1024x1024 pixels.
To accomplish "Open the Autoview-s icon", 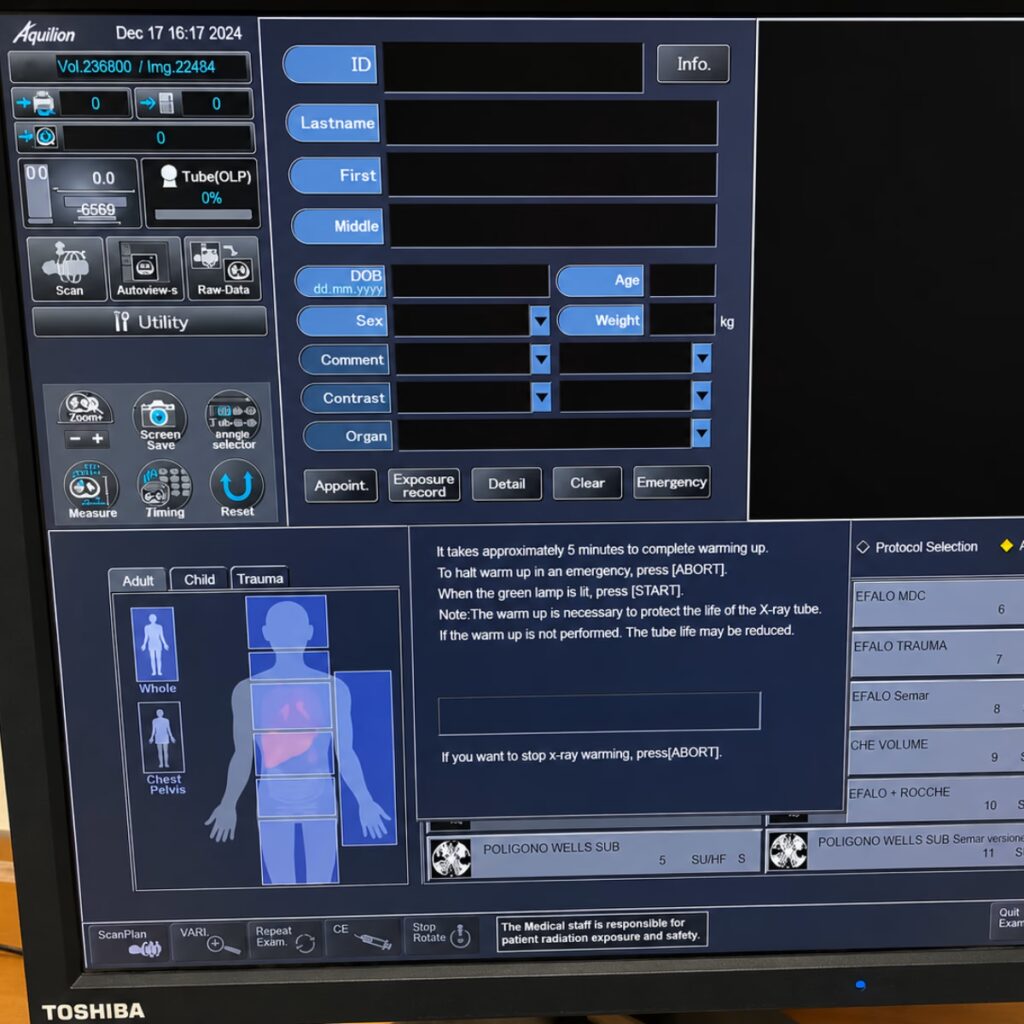I will click(145, 268).
